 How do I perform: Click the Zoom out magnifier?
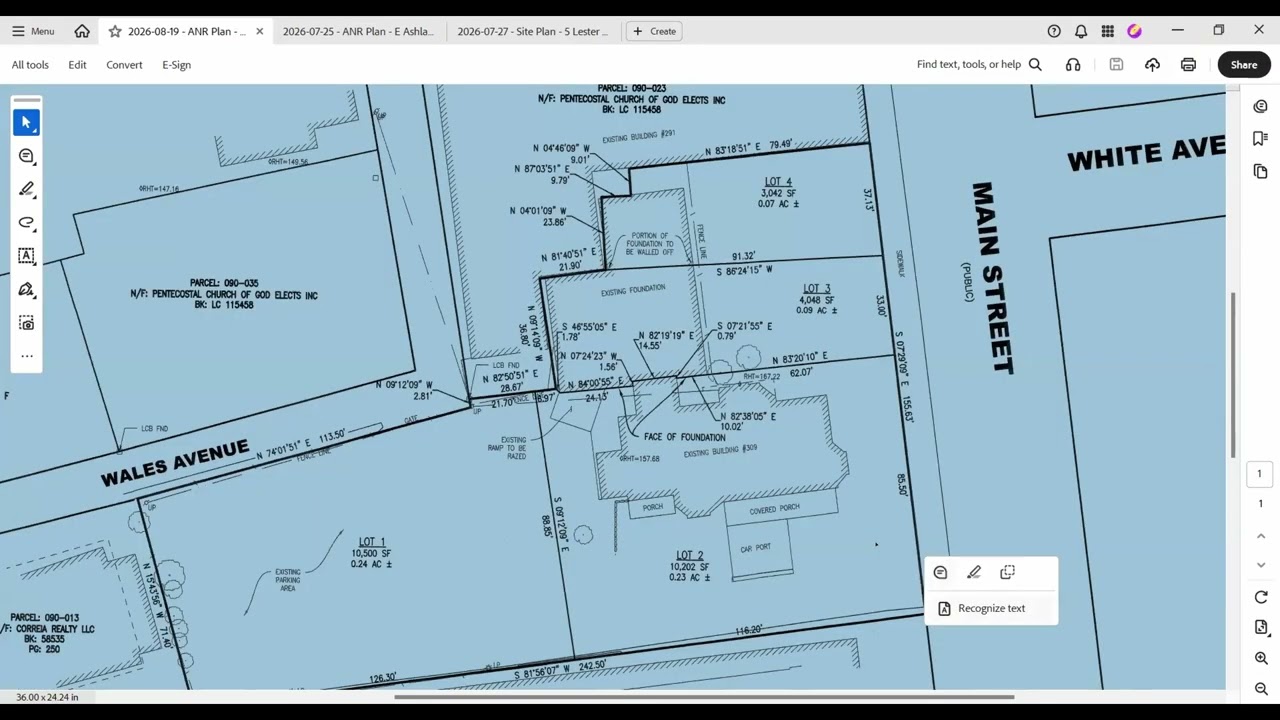click(1260, 689)
